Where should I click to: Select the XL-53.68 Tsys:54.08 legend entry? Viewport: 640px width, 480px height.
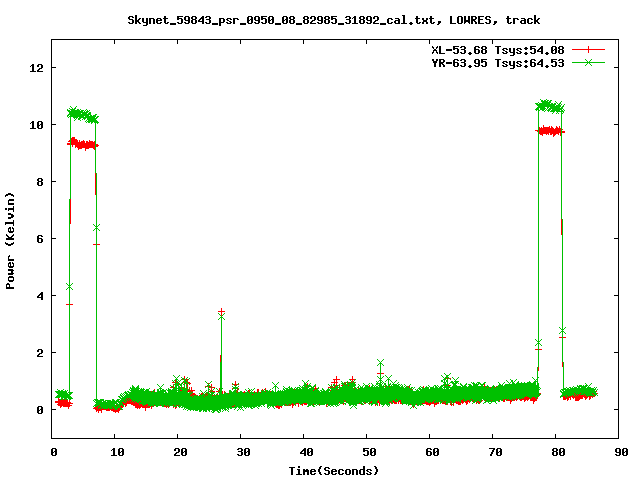498,50
